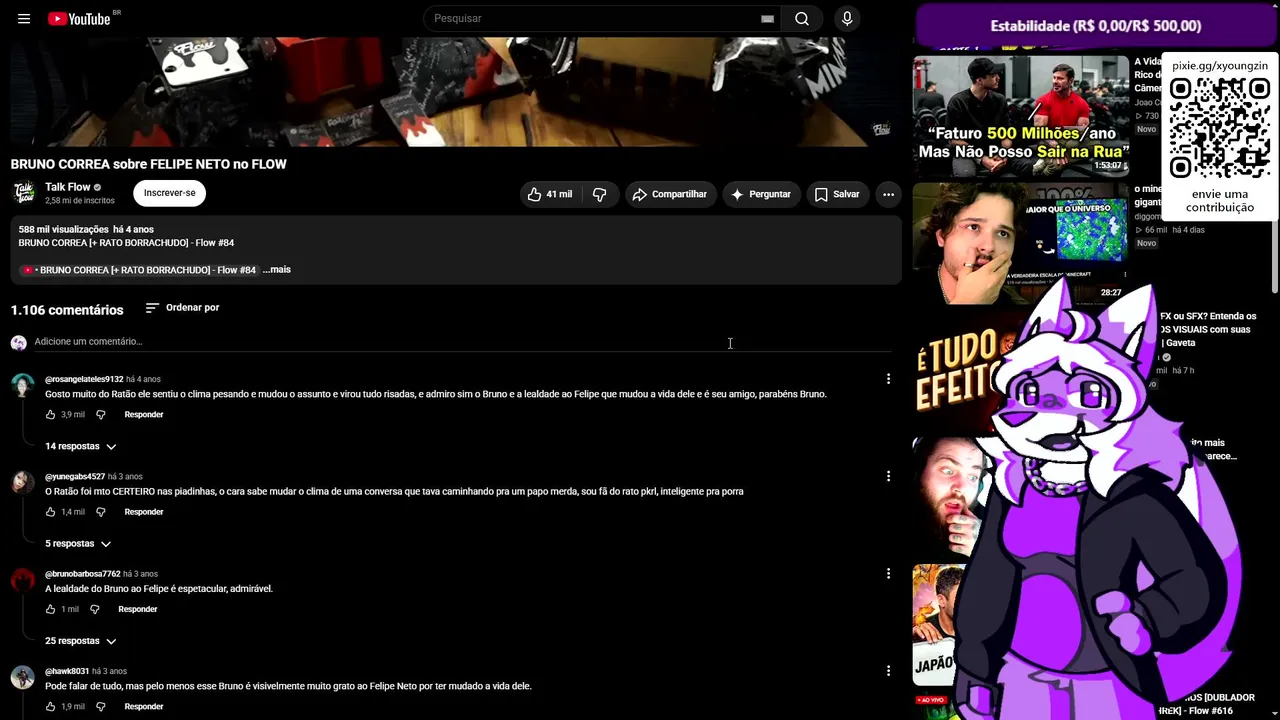This screenshot has height=720, width=1280.
Task: Reply to @rosangelateles9132 with Responder
Action: (x=144, y=414)
